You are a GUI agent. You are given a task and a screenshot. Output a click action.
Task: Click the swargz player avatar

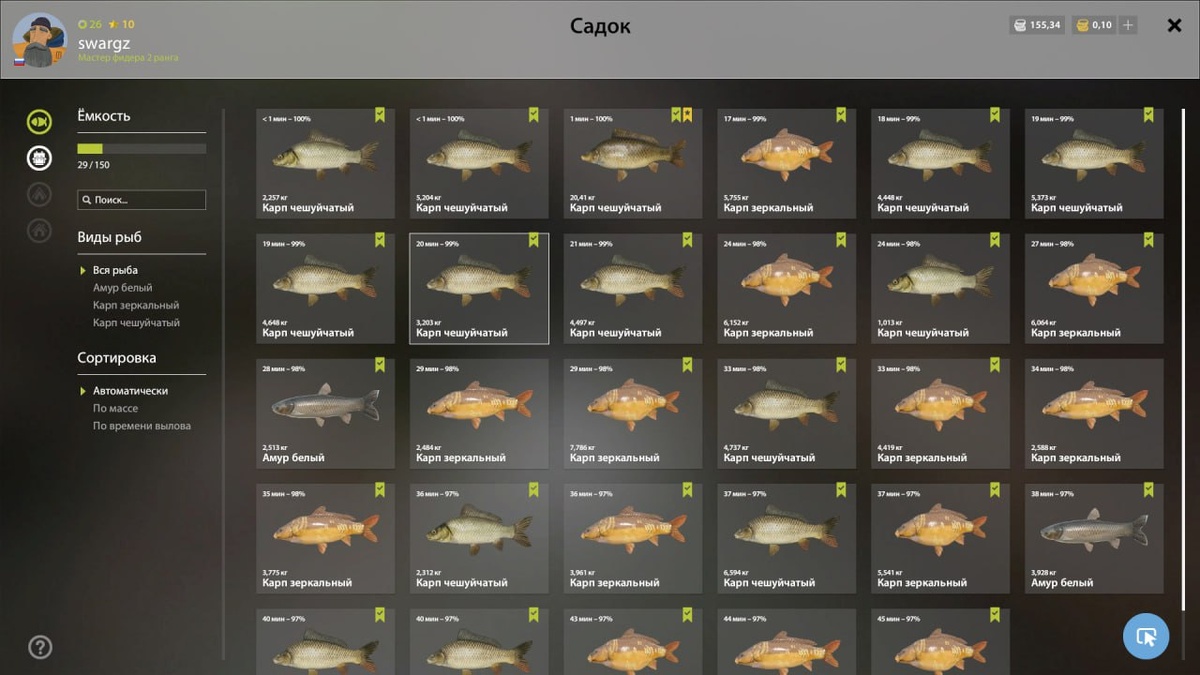click(x=39, y=40)
